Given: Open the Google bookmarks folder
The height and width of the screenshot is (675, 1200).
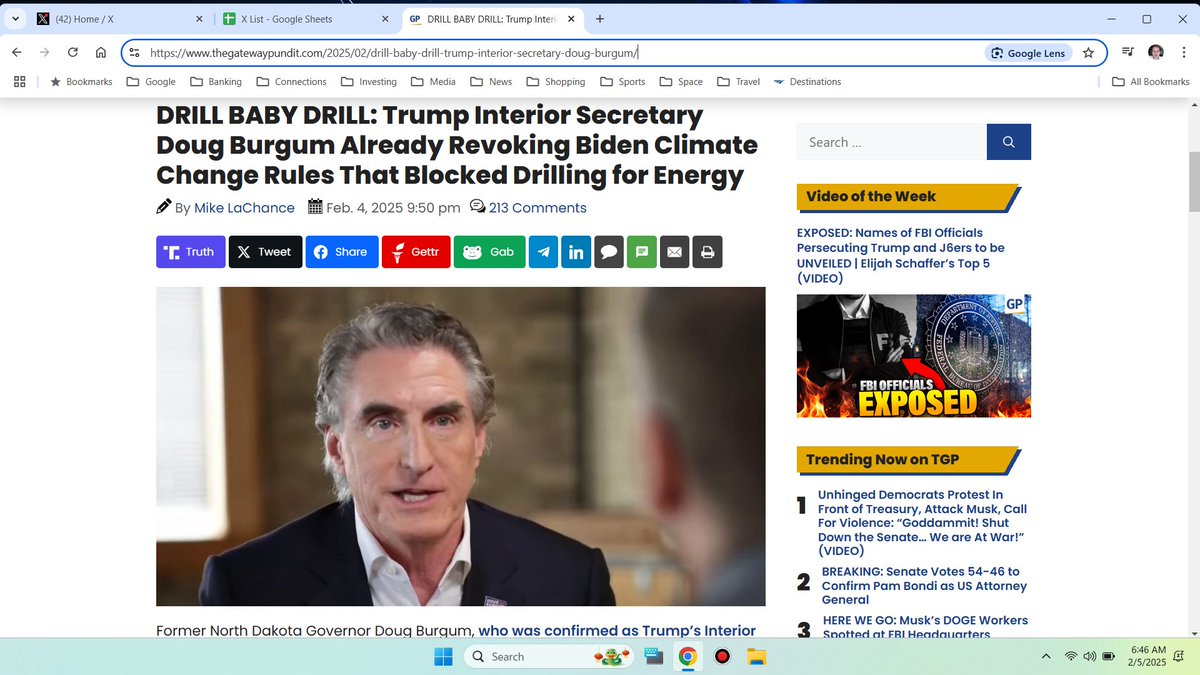Looking at the screenshot, I should point(151,82).
